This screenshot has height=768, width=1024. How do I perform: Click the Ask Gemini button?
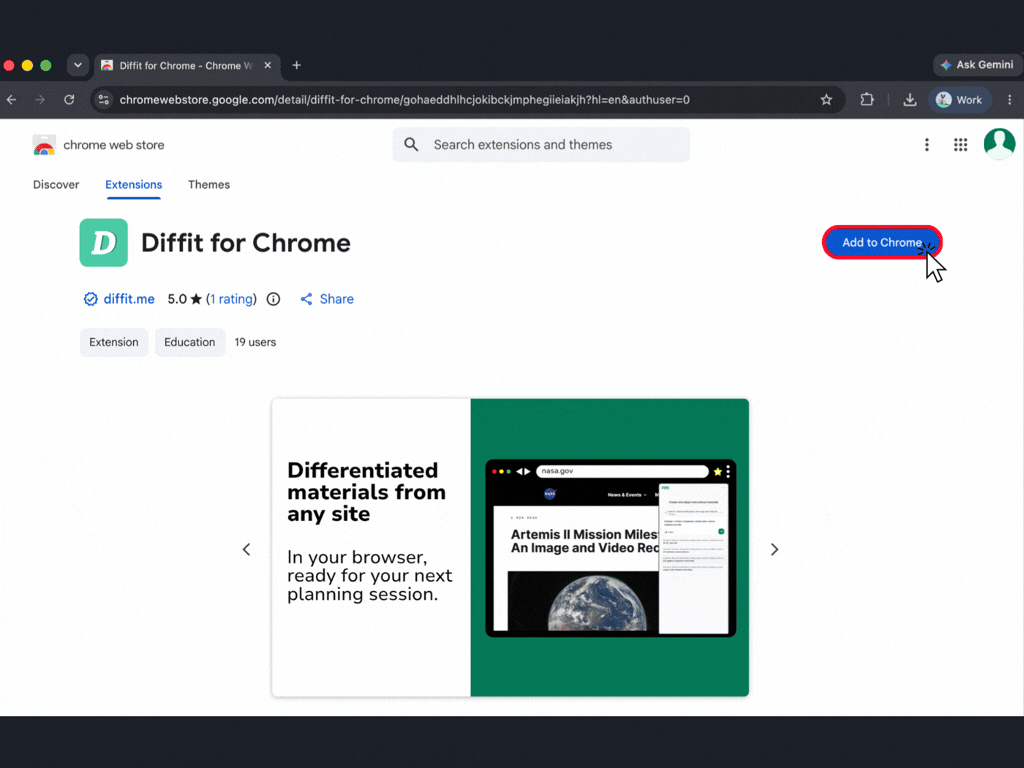pyautogui.click(x=977, y=65)
